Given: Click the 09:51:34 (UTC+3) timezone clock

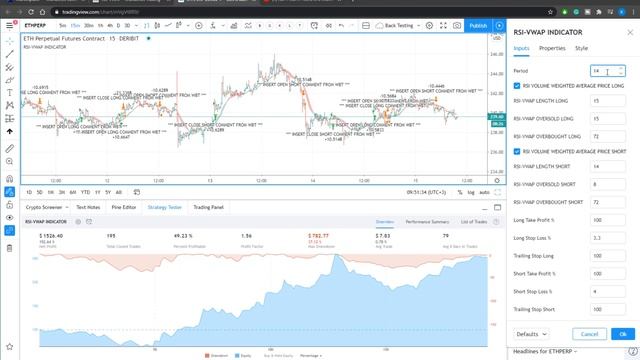Looking at the screenshot, I should coord(426,192).
